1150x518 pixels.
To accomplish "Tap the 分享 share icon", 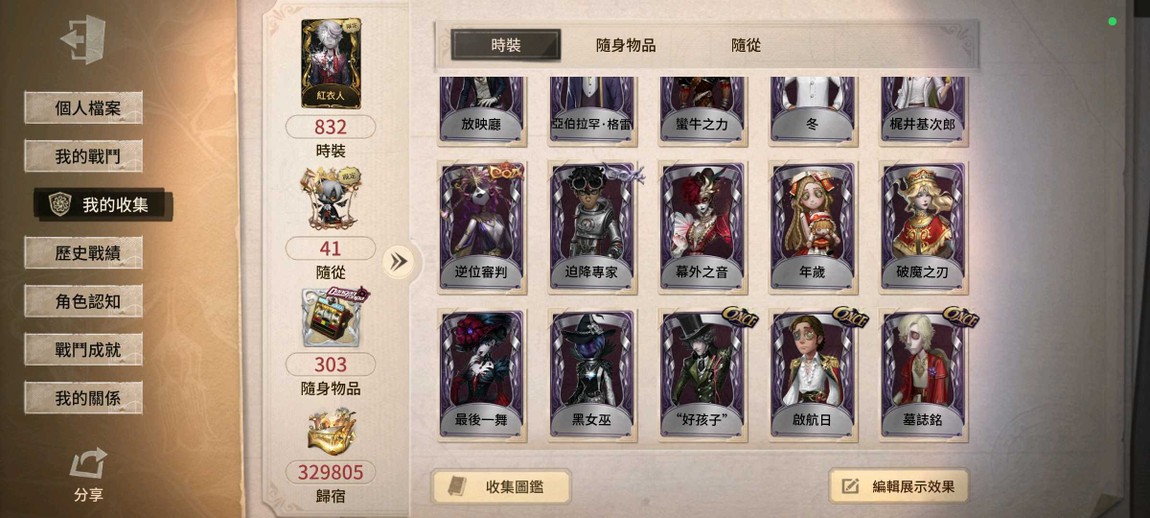I will click(88, 465).
